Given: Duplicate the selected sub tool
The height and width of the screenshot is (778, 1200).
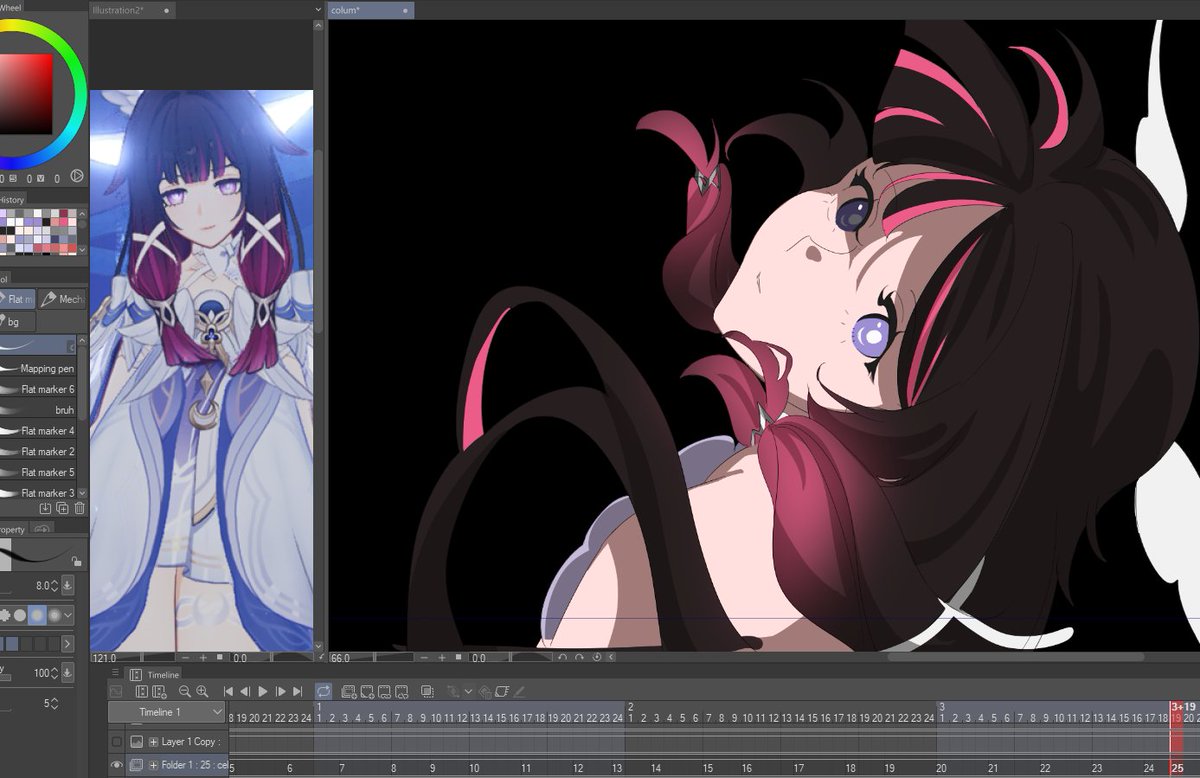Looking at the screenshot, I should [62, 509].
